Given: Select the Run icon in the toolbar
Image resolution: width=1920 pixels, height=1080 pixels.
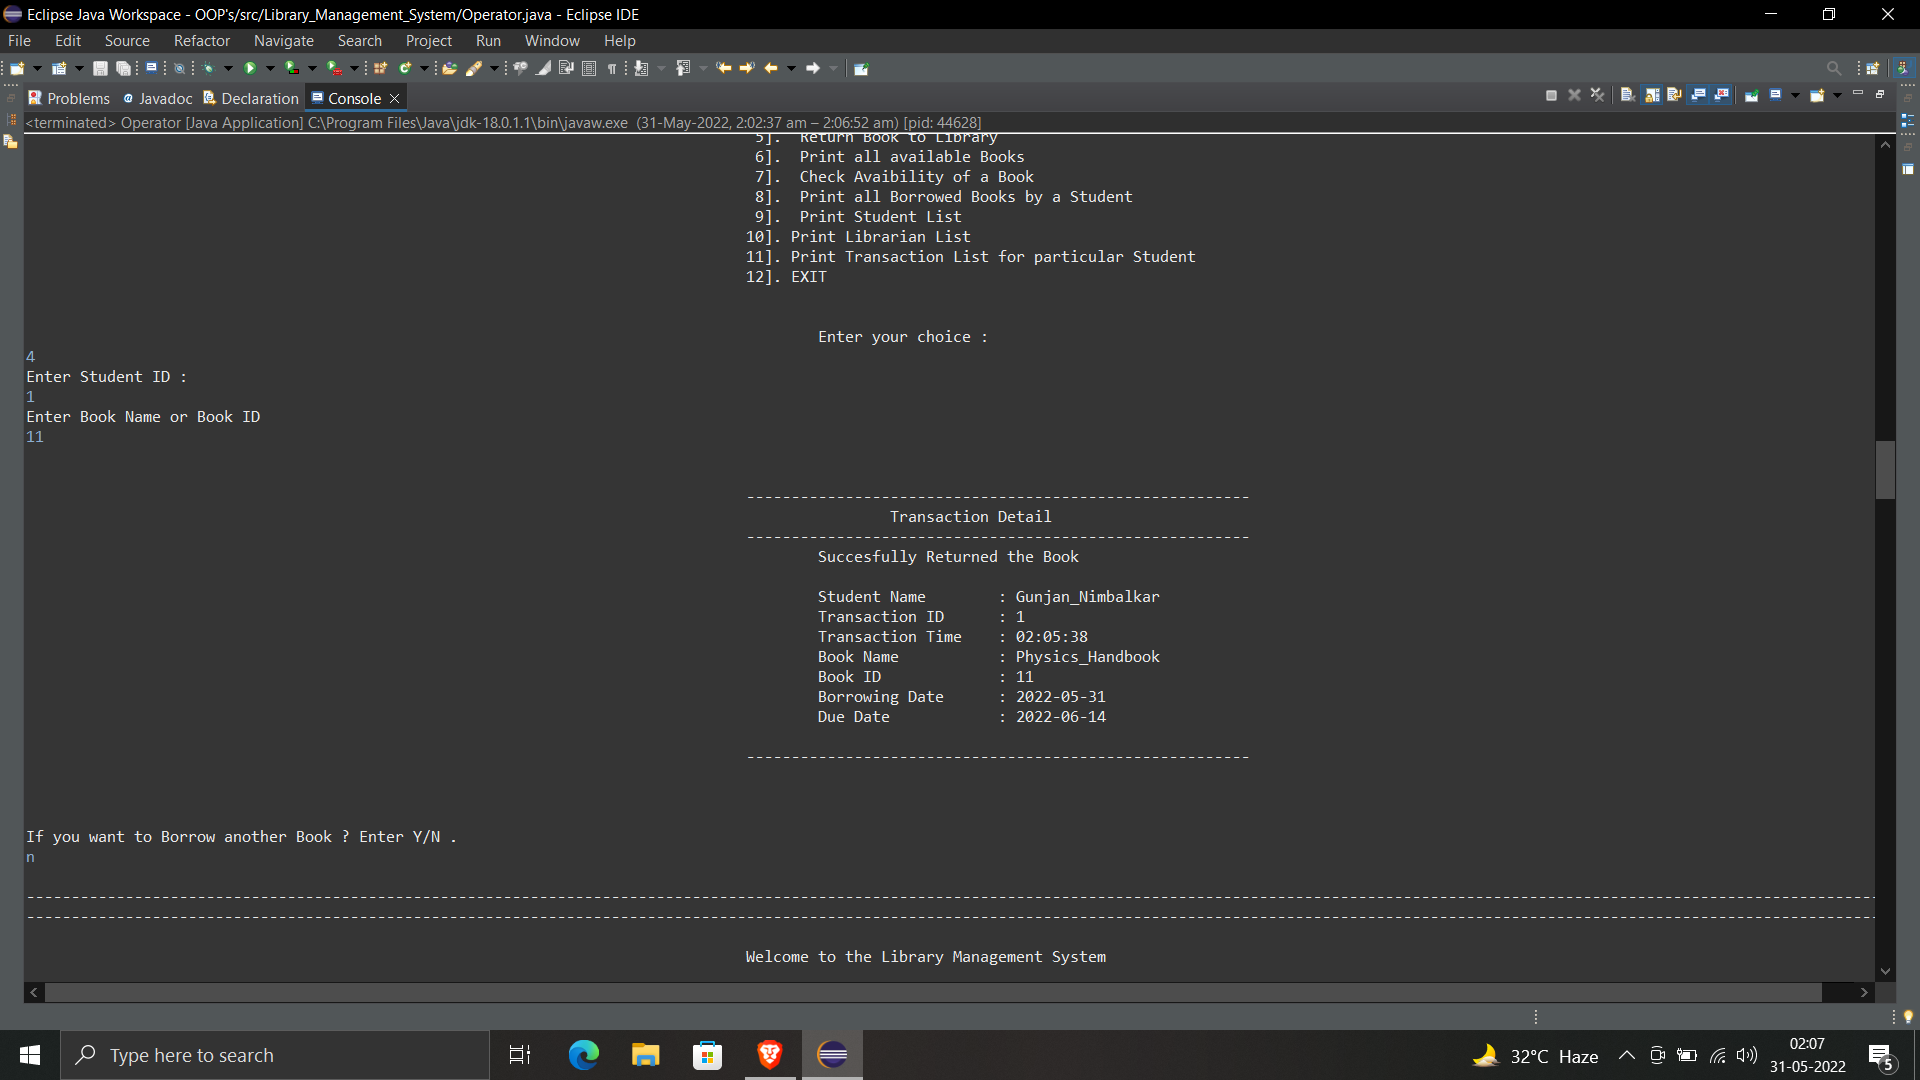Looking at the screenshot, I should (250, 68).
